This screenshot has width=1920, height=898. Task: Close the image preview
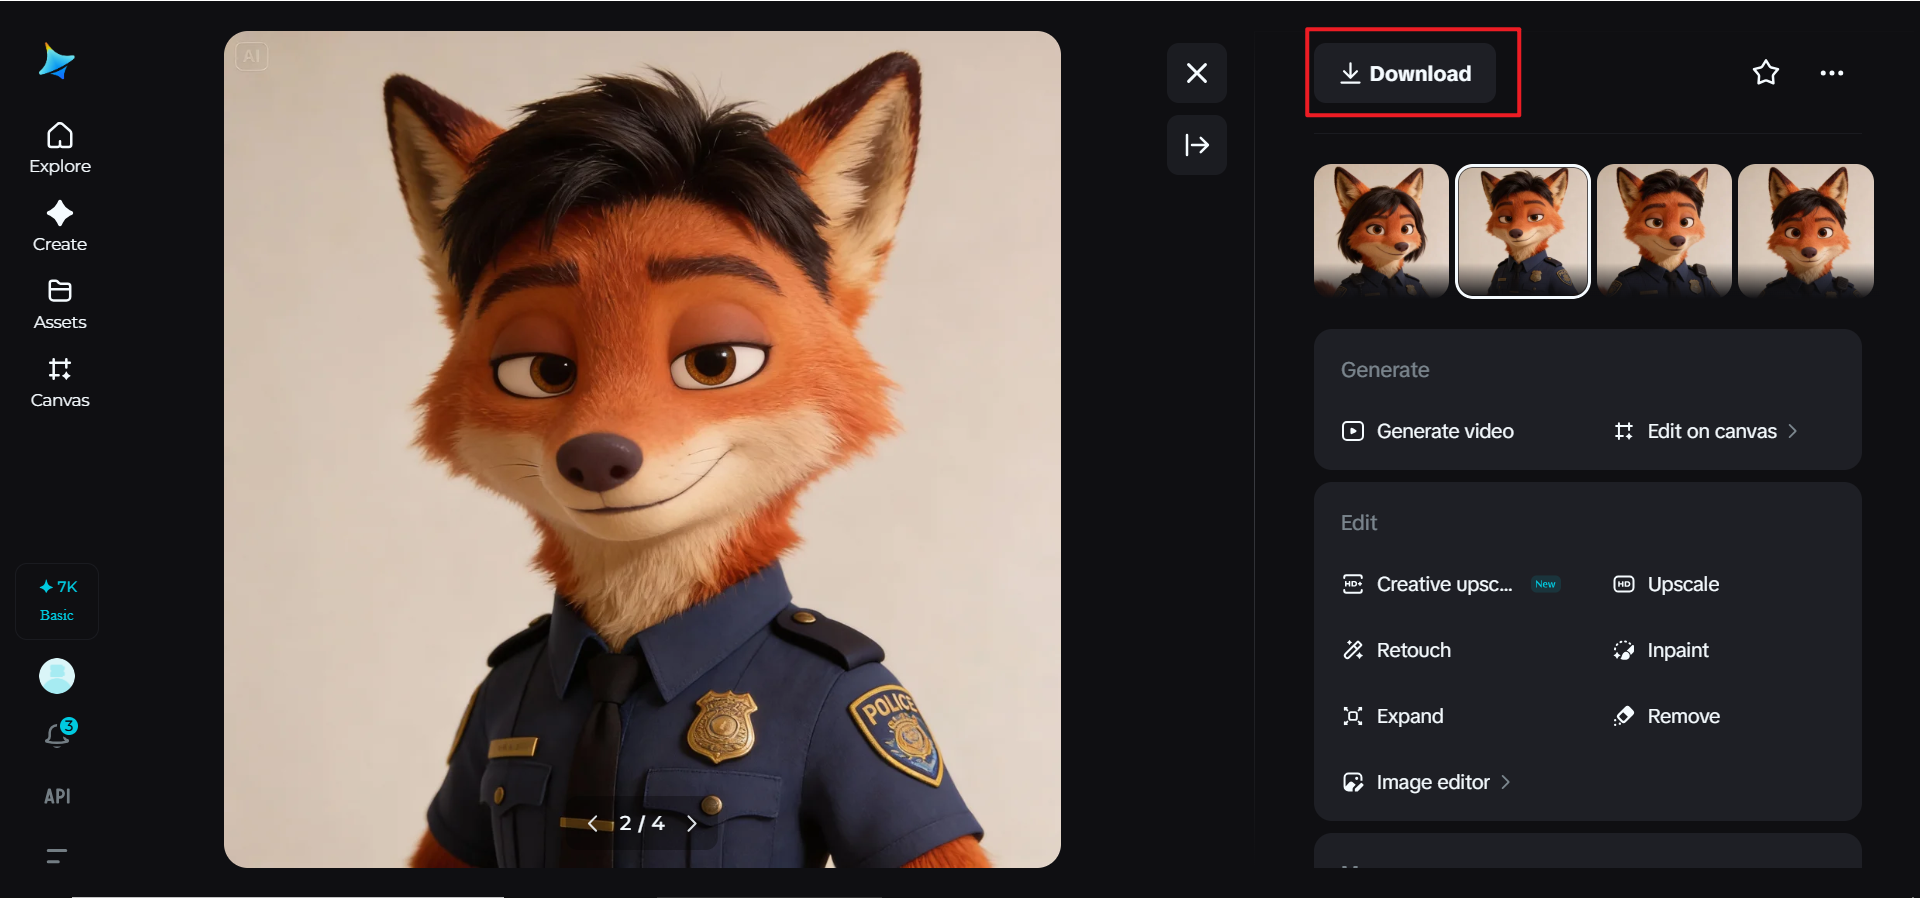point(1197,73)
